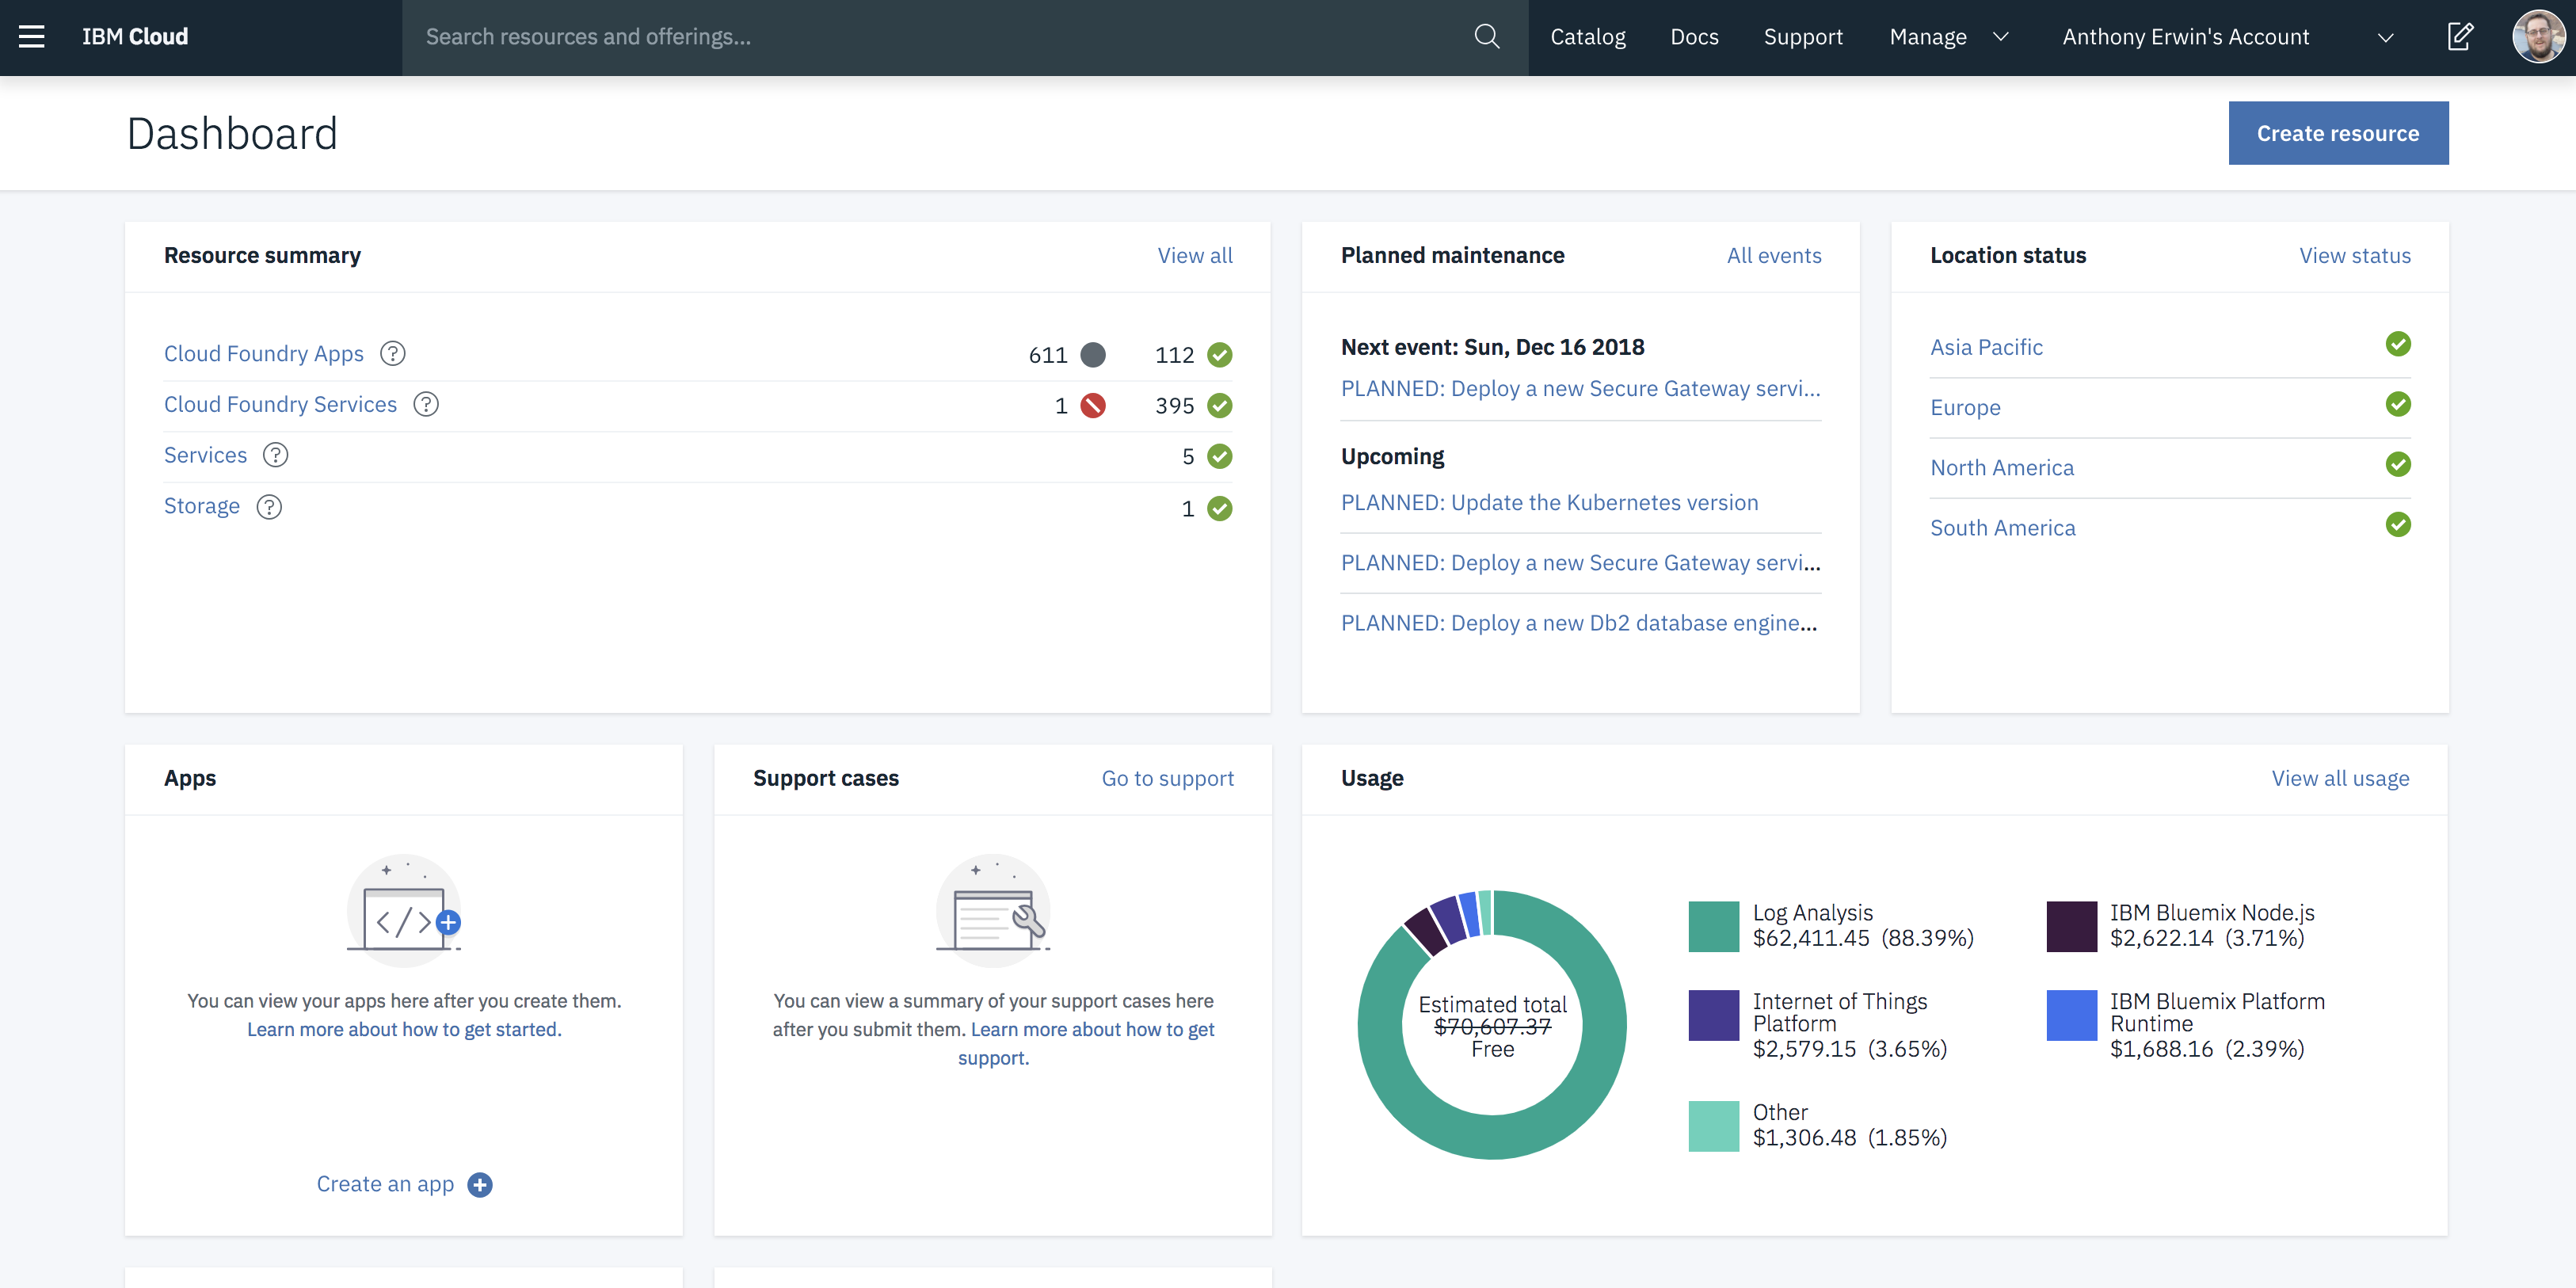The width and height of the screenshot is (2576, 1288).
Task: Click View status in Location status
Action: 2355,256
